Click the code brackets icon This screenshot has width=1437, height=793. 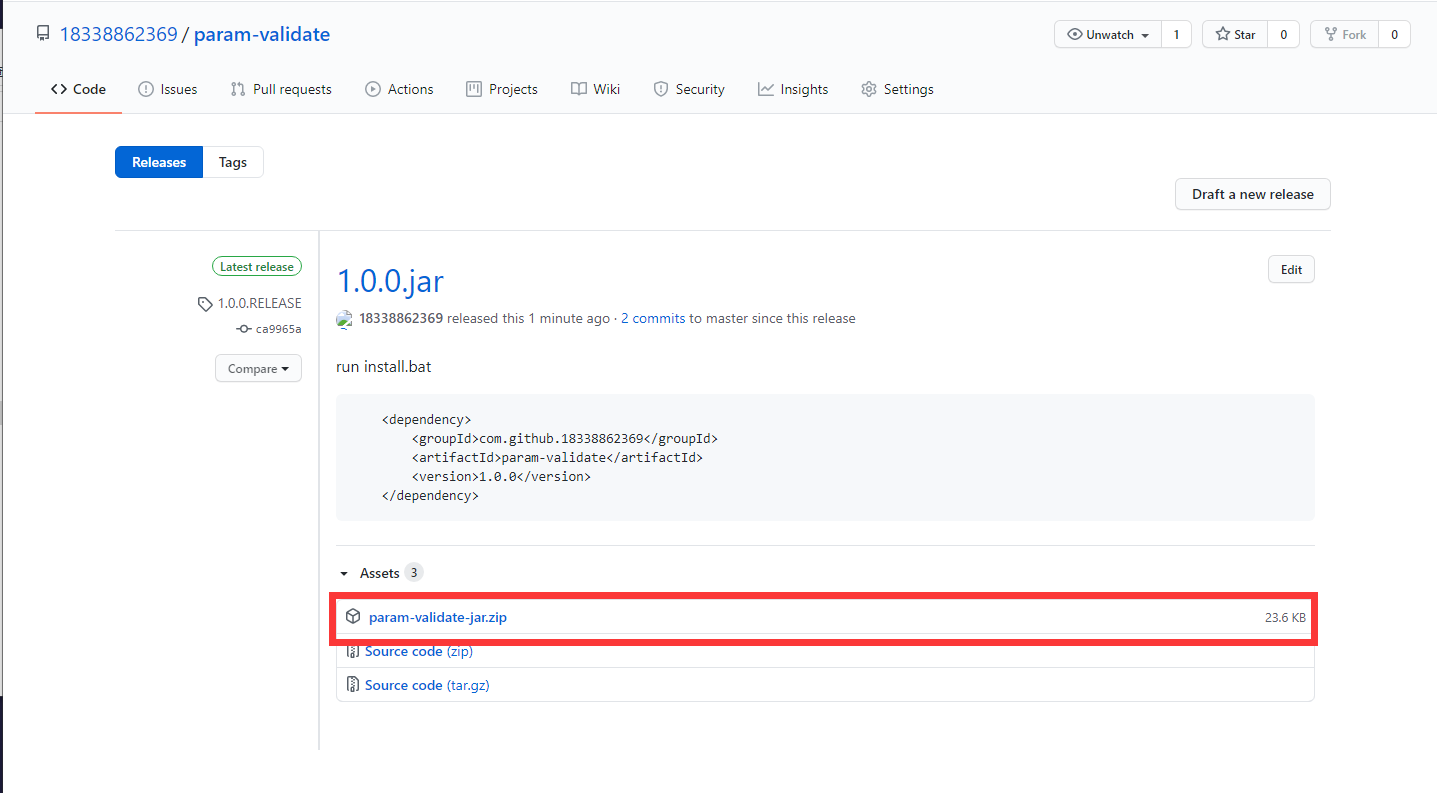tap(59, 89)
